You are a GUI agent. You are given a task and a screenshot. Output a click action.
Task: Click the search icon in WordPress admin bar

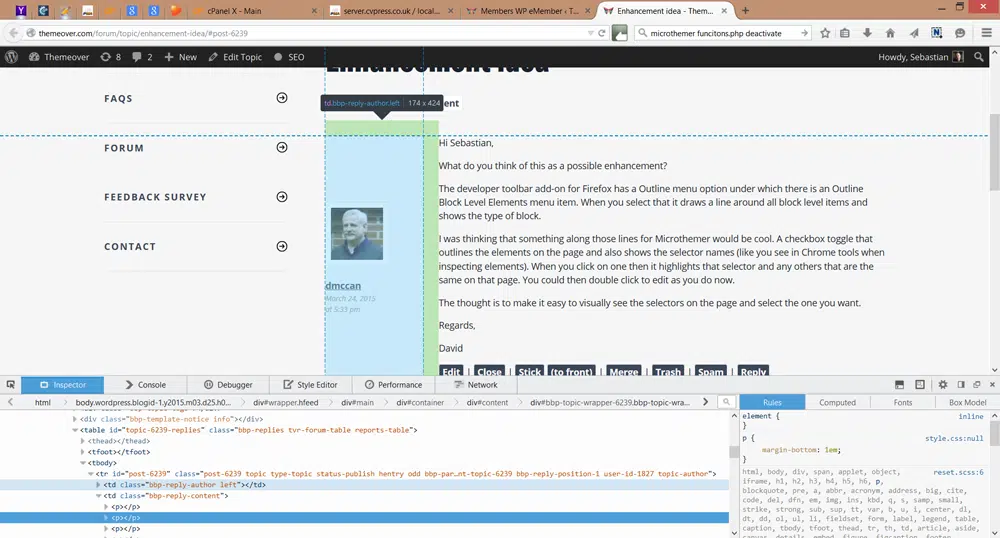(980, 57)
